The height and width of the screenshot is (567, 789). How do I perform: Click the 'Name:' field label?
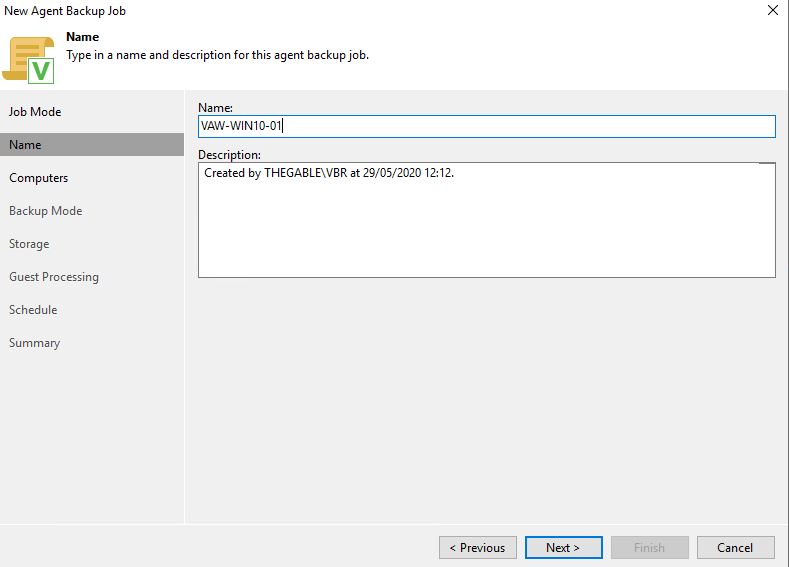(x=215, y=108)
